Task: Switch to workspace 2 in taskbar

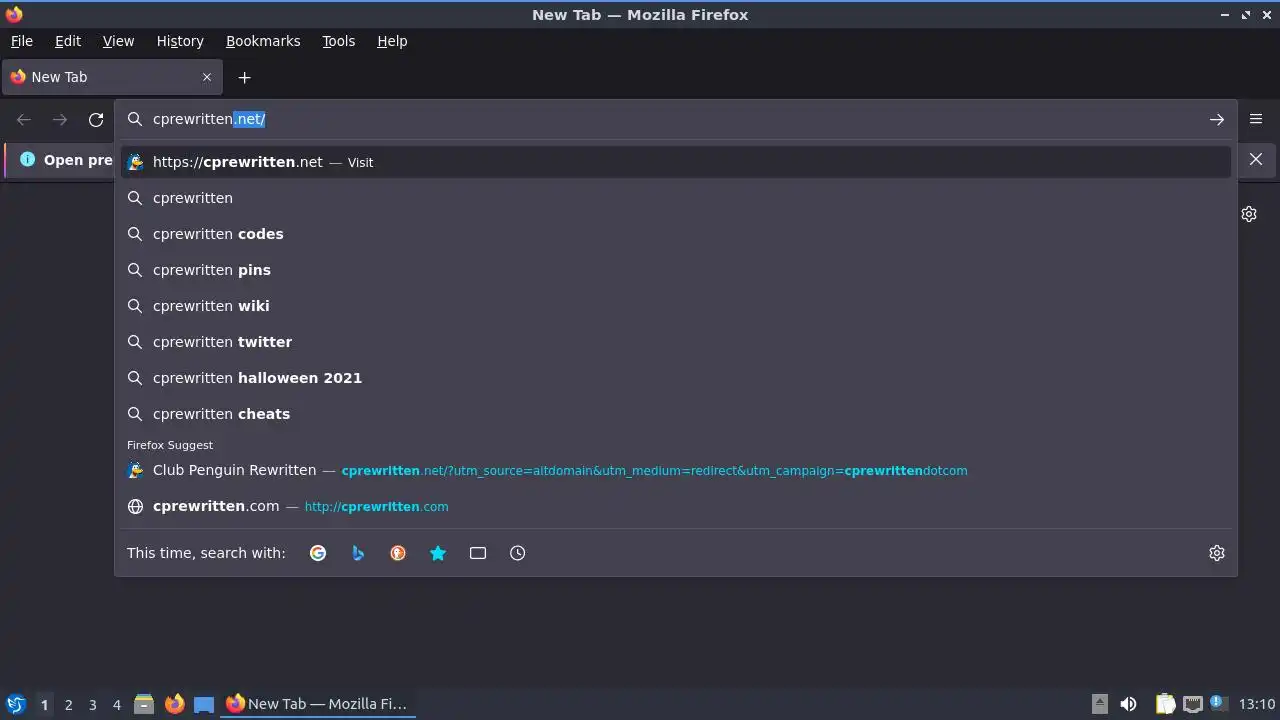Action: [x=68, y=704]
